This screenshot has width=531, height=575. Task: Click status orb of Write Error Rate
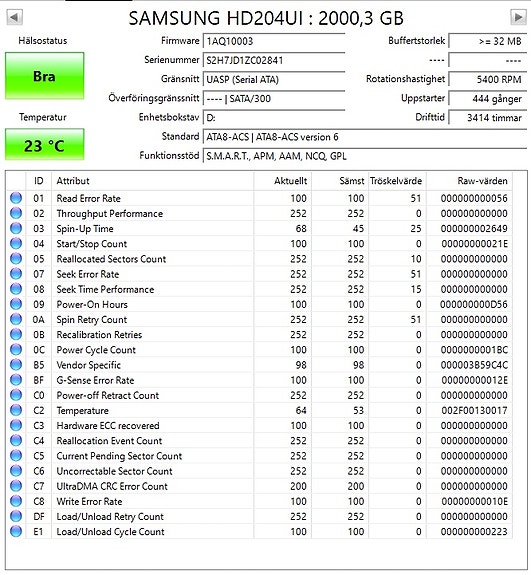tap(16, 501)
